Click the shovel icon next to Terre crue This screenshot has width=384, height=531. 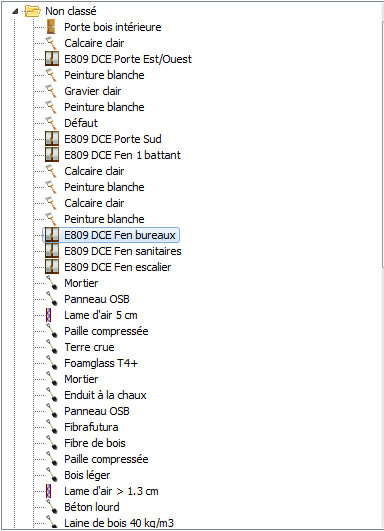pyautogui.click(x=52, y=347)
